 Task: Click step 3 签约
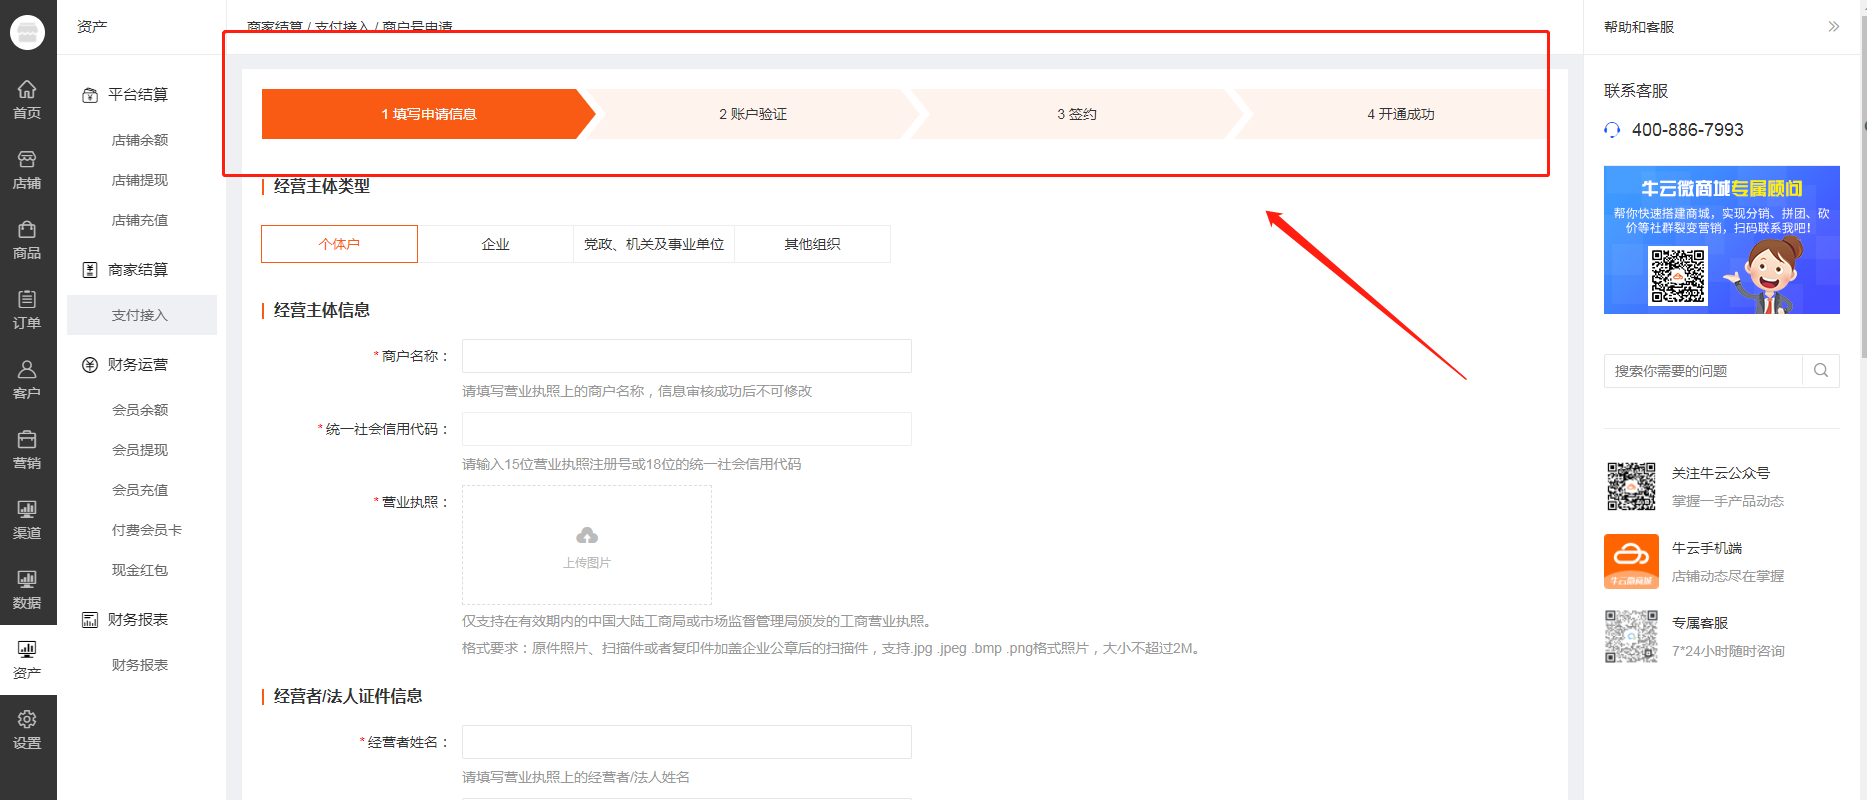1077,114
